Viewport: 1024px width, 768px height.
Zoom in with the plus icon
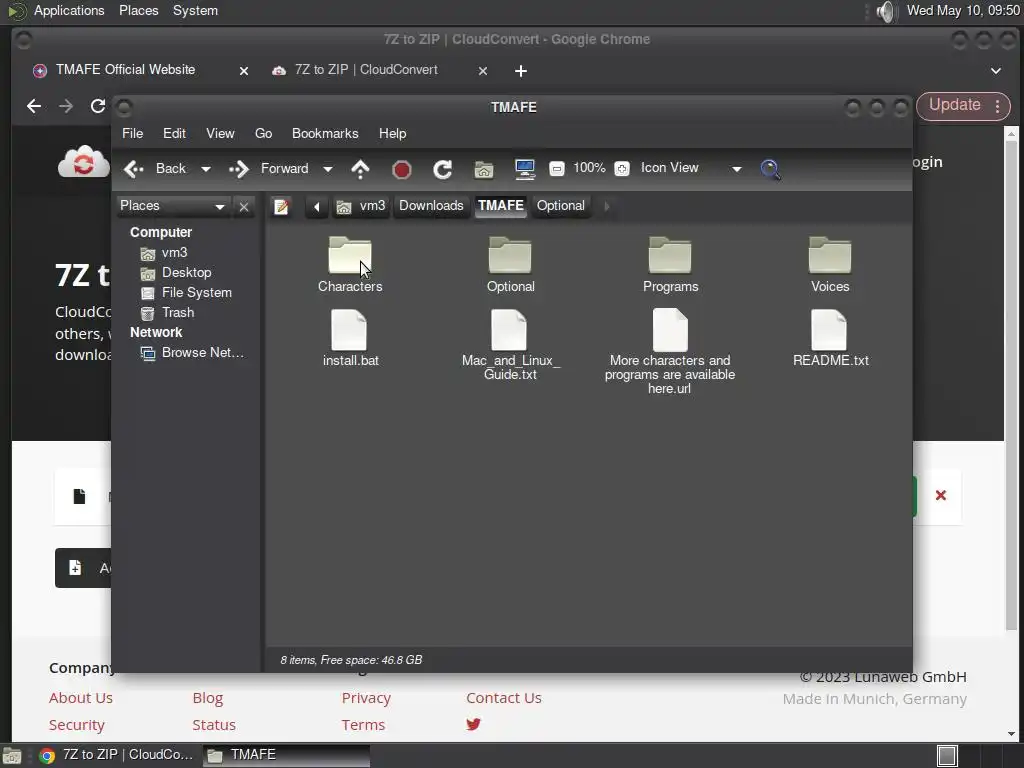(622, 169)
